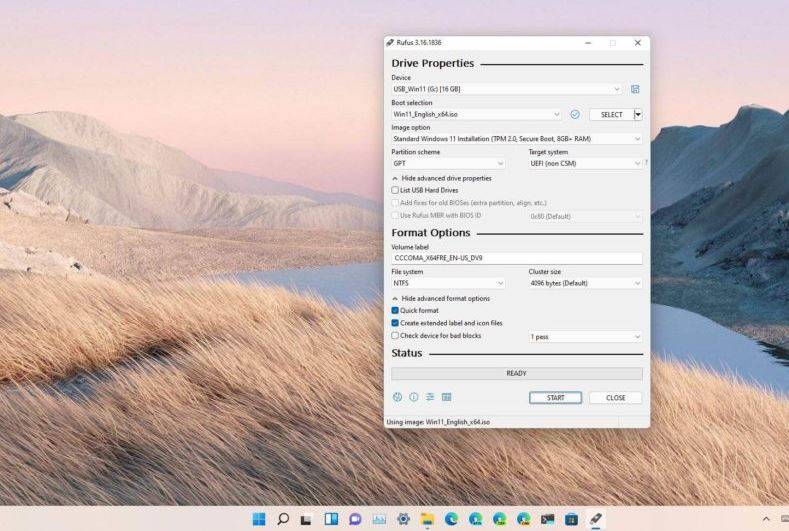Image resolution: width=789 pixels, height=531 pixels.
Task: Open taskbar Search
Action: [283, 519]
